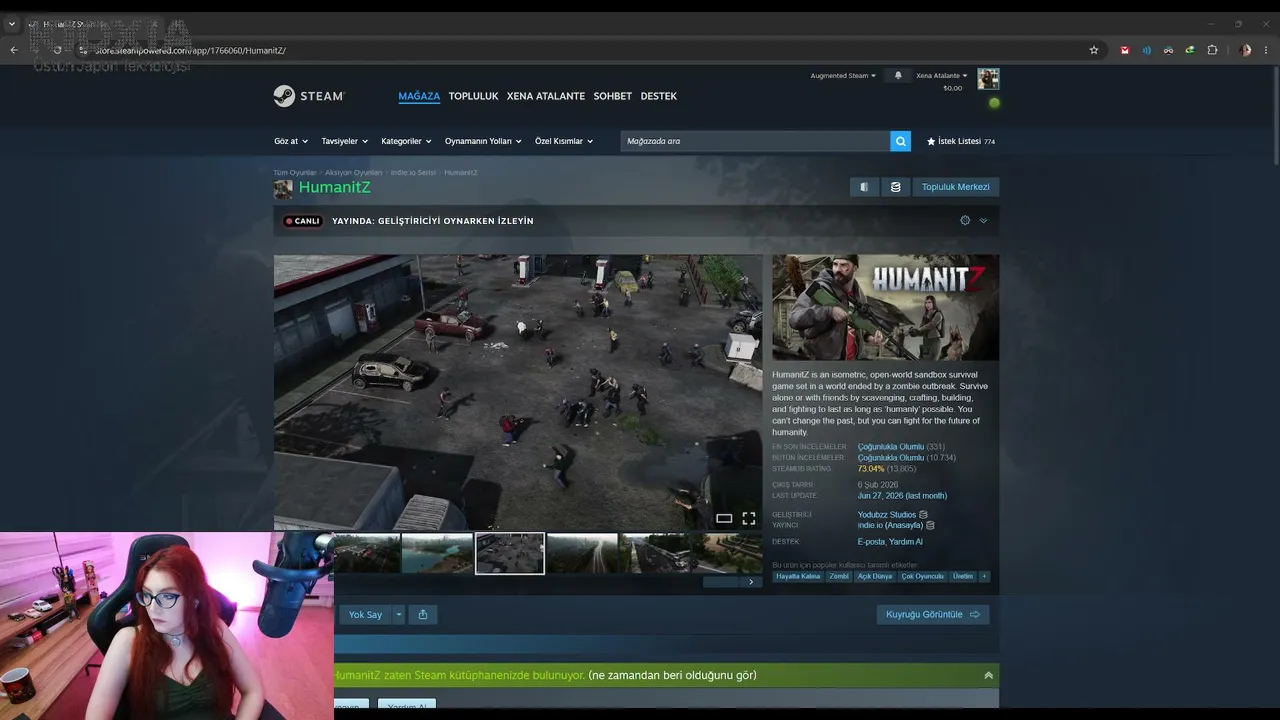Open the MAĞAZA tab

point(419,96)
